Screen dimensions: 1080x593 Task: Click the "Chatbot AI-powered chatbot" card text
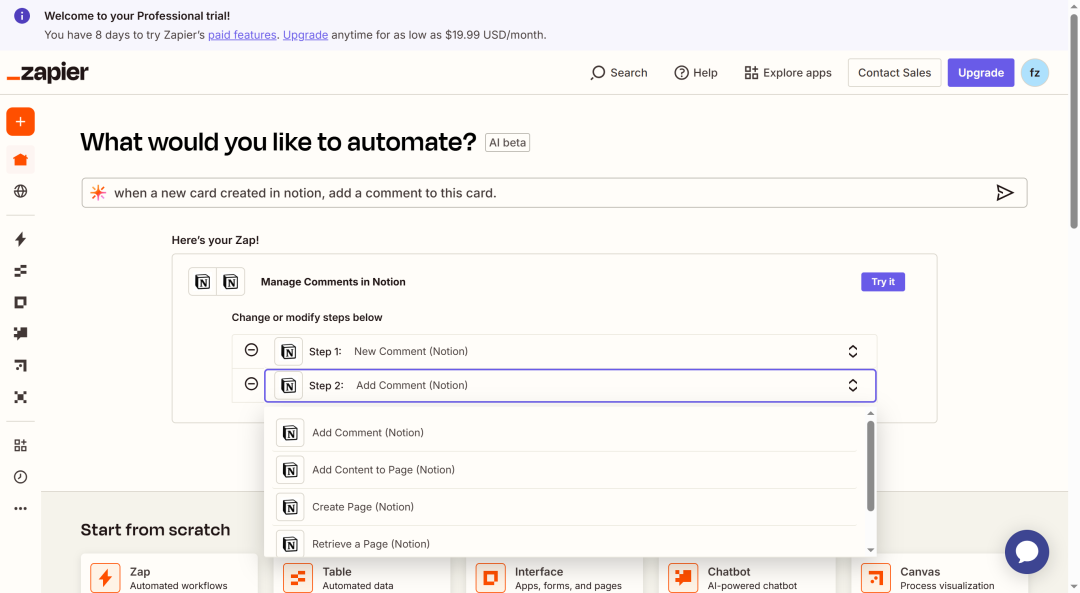[x=752, y=579]
